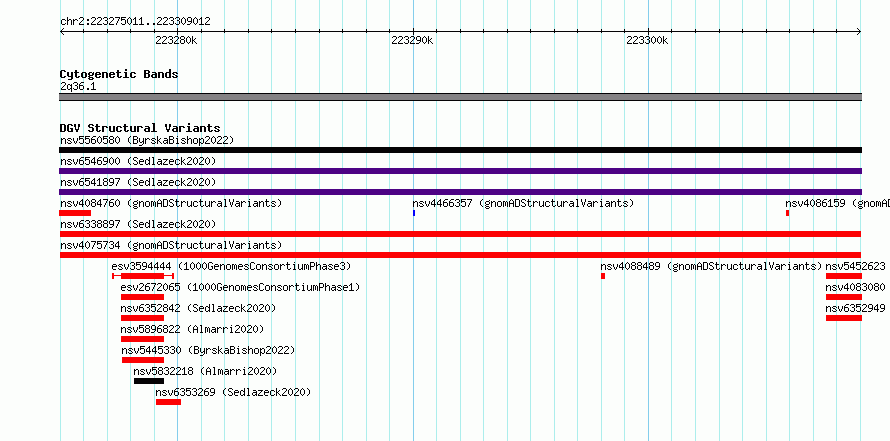Select the red bar under nsv6352949

point(843,318)
